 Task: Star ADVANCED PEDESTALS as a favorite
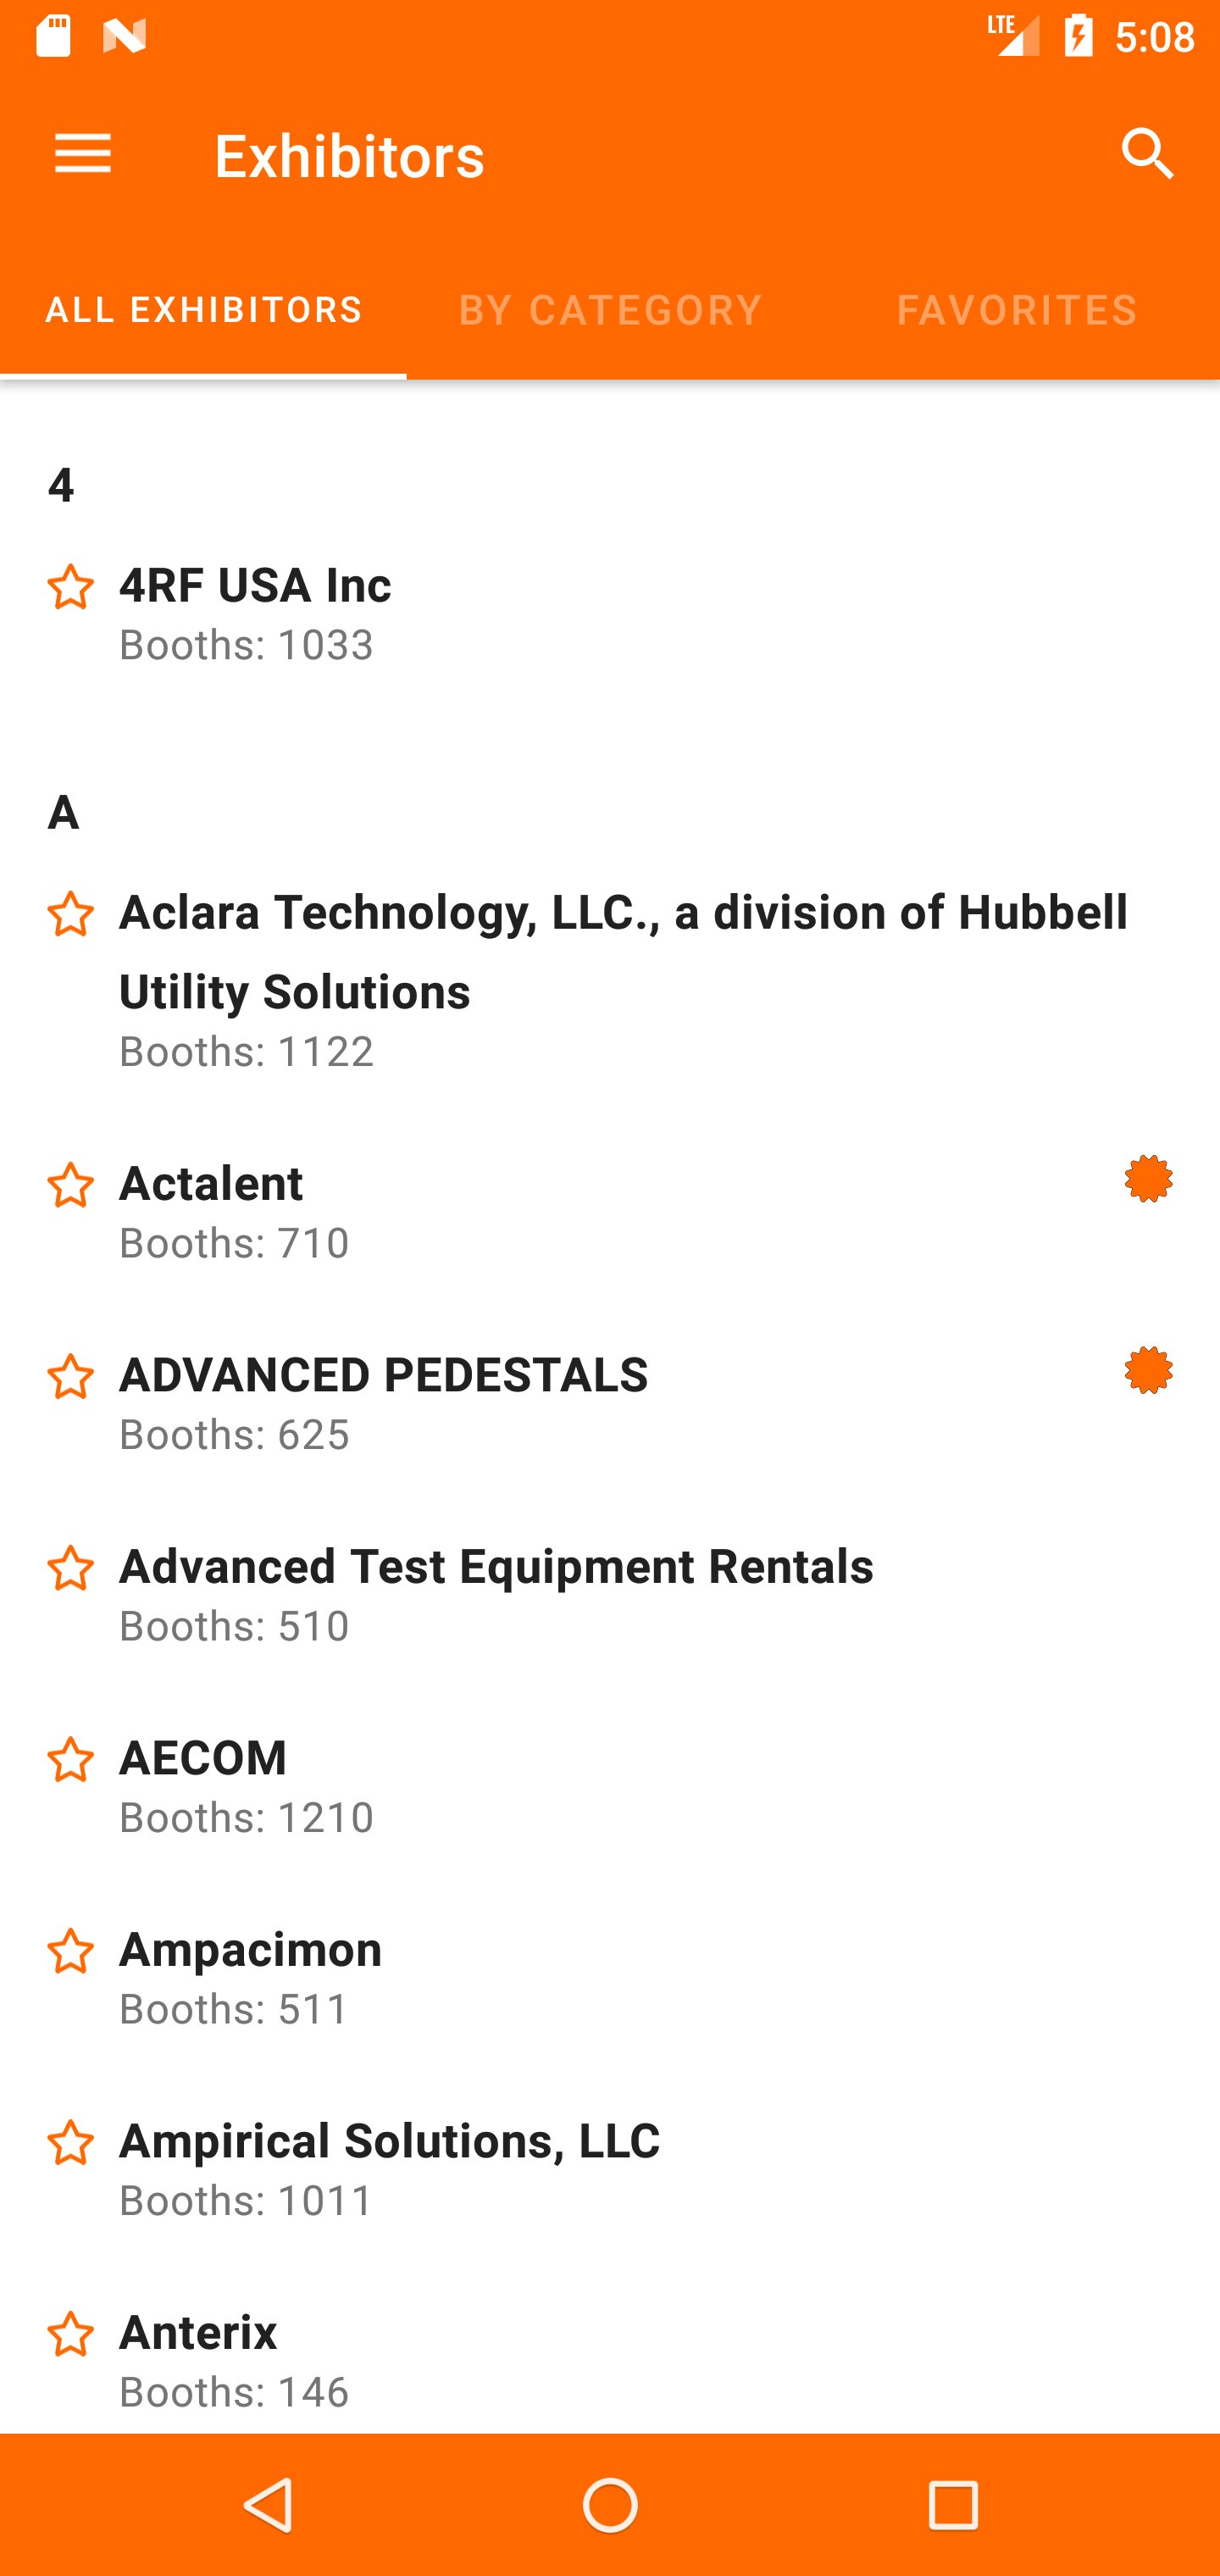click(x=70, y=1377)
